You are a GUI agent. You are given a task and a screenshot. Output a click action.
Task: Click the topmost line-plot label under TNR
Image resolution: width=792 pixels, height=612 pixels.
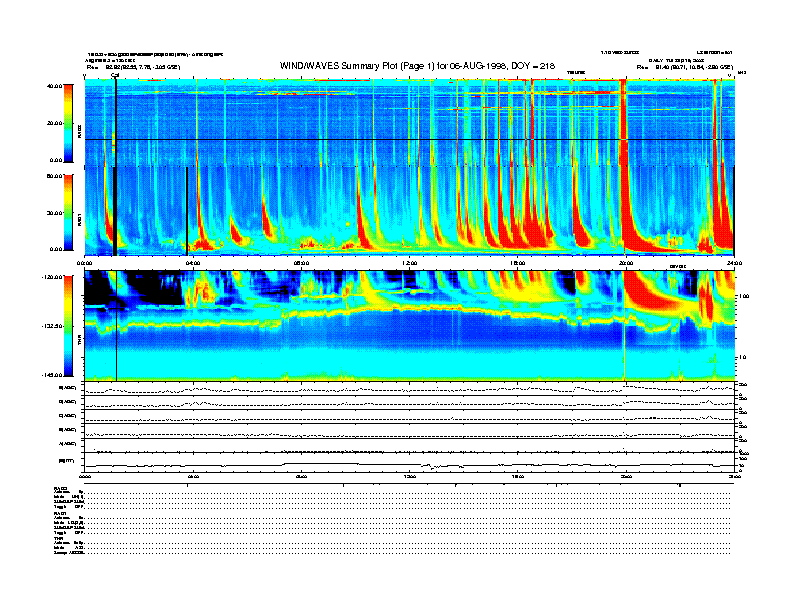pyautogui.click(x=68, y=388)
